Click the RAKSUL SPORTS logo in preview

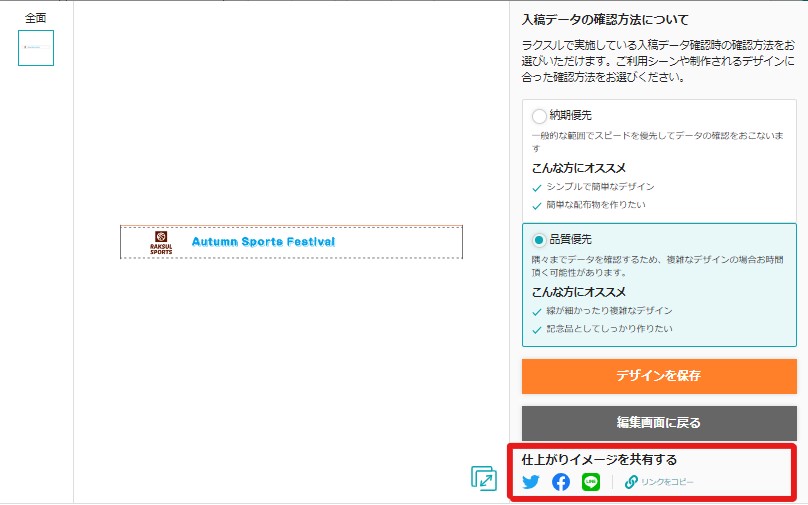click(x=161, y=242)
